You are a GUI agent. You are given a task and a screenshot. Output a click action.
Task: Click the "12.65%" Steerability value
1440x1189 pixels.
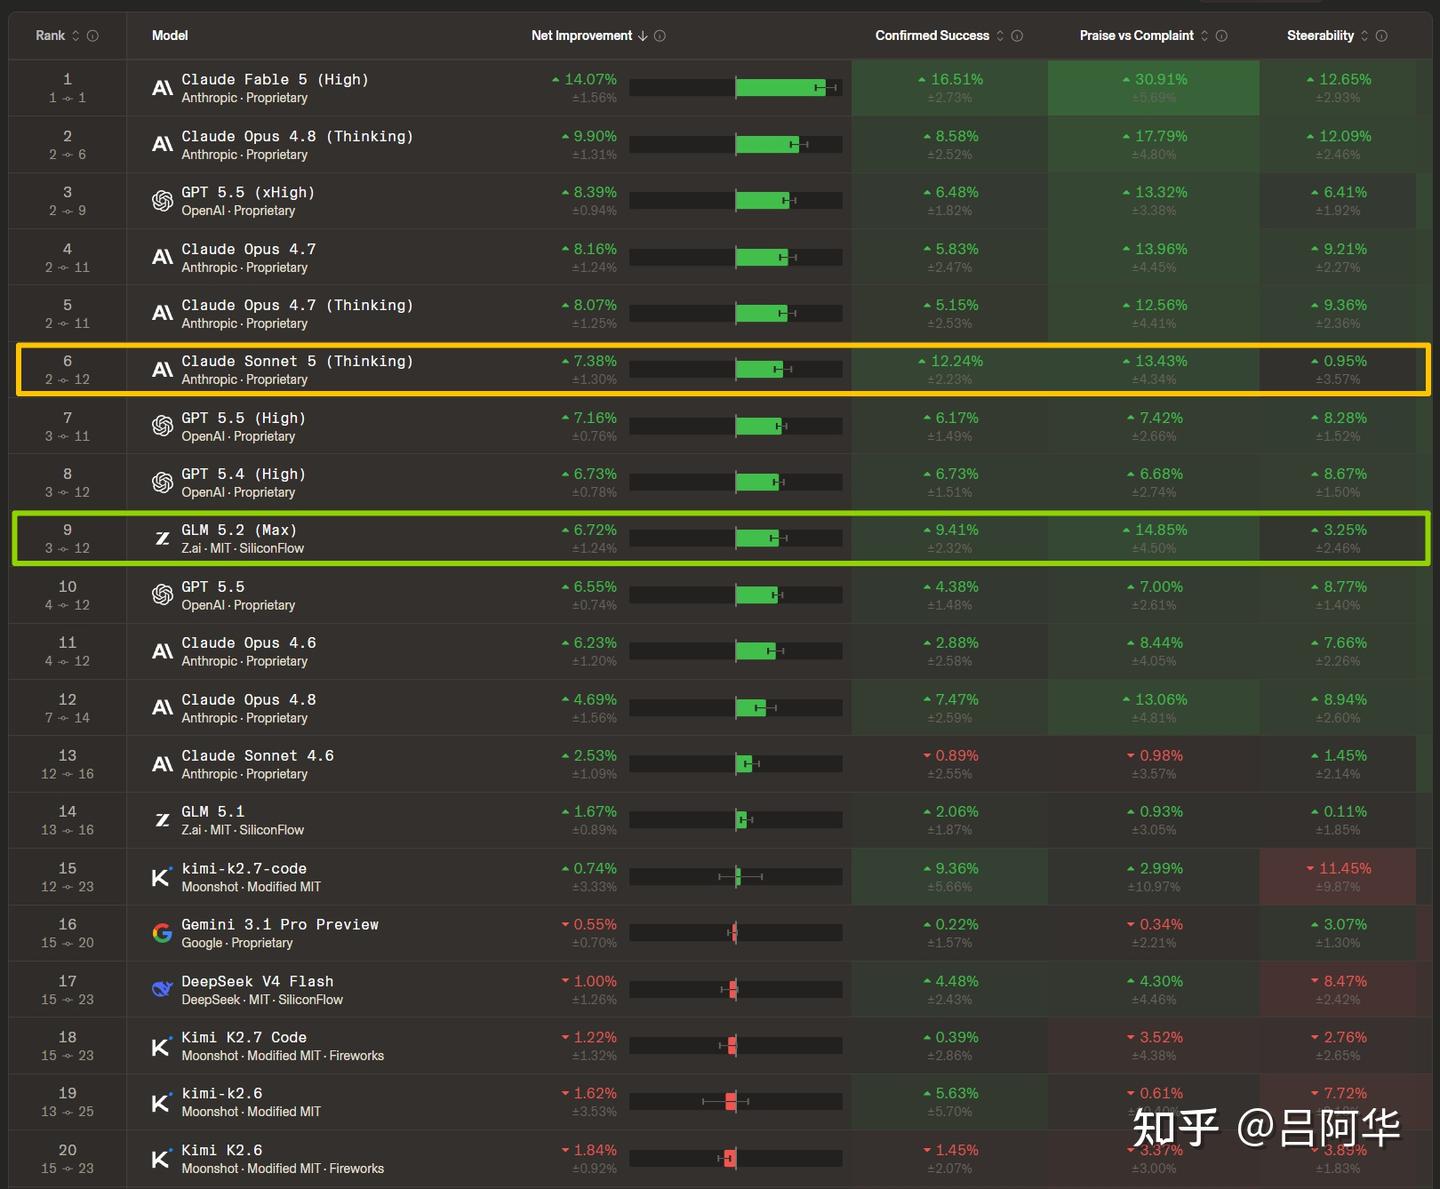coord(1345,80)
